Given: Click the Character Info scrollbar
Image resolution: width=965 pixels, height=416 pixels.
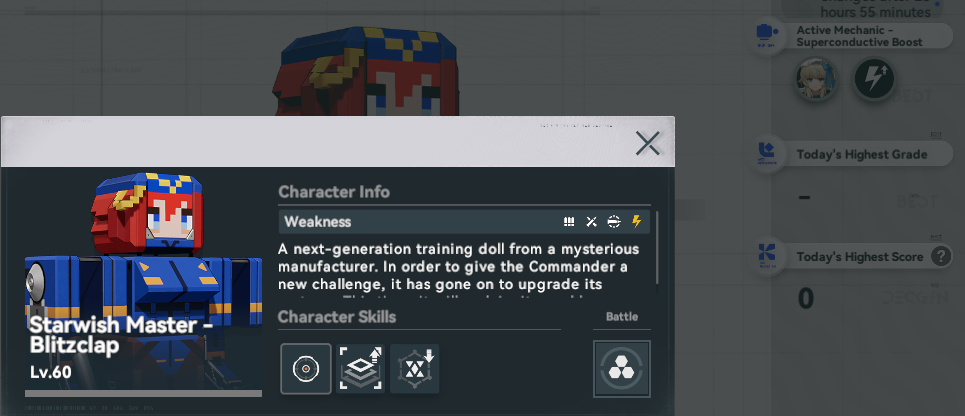Looking at the screenshot, I should pyautogui.click(x=657, y=252).
